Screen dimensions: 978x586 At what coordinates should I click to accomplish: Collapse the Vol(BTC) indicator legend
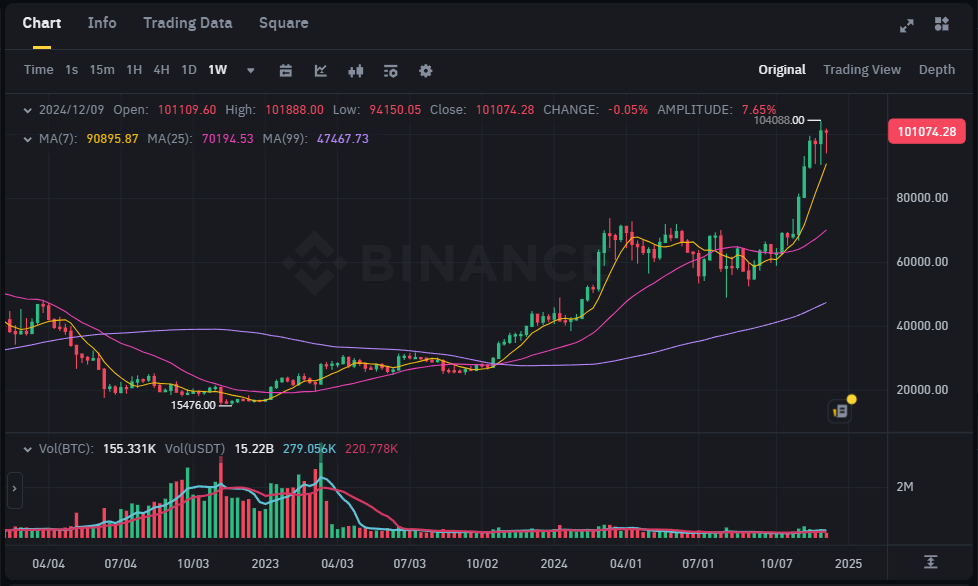point(27,449)
